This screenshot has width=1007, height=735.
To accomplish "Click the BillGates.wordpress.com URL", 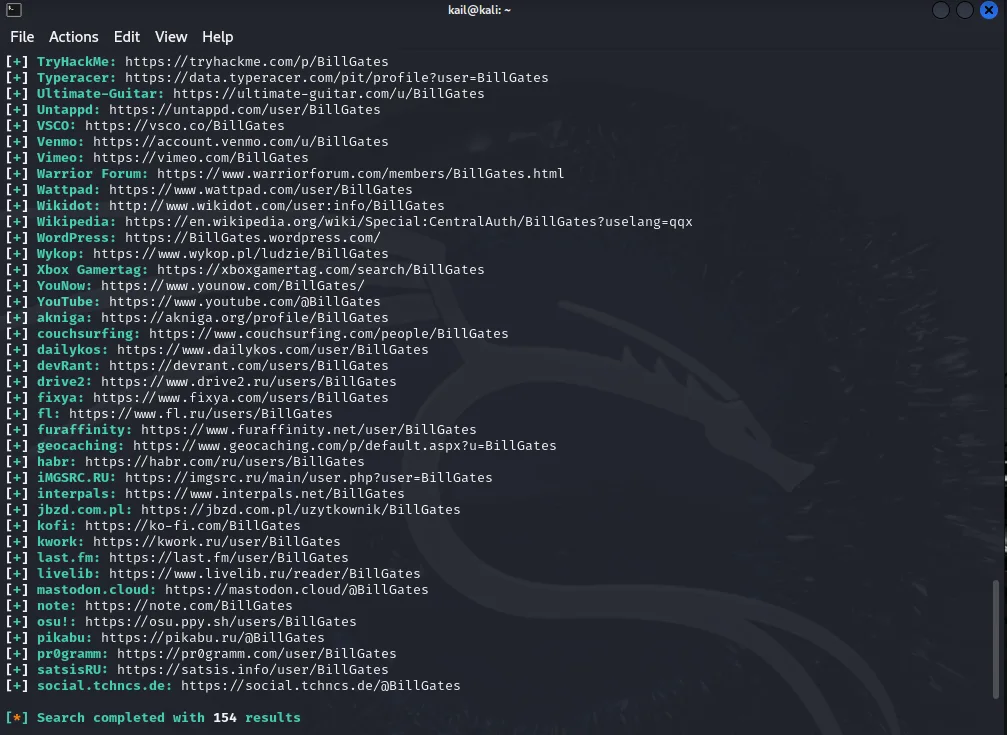I will point(252,238).
